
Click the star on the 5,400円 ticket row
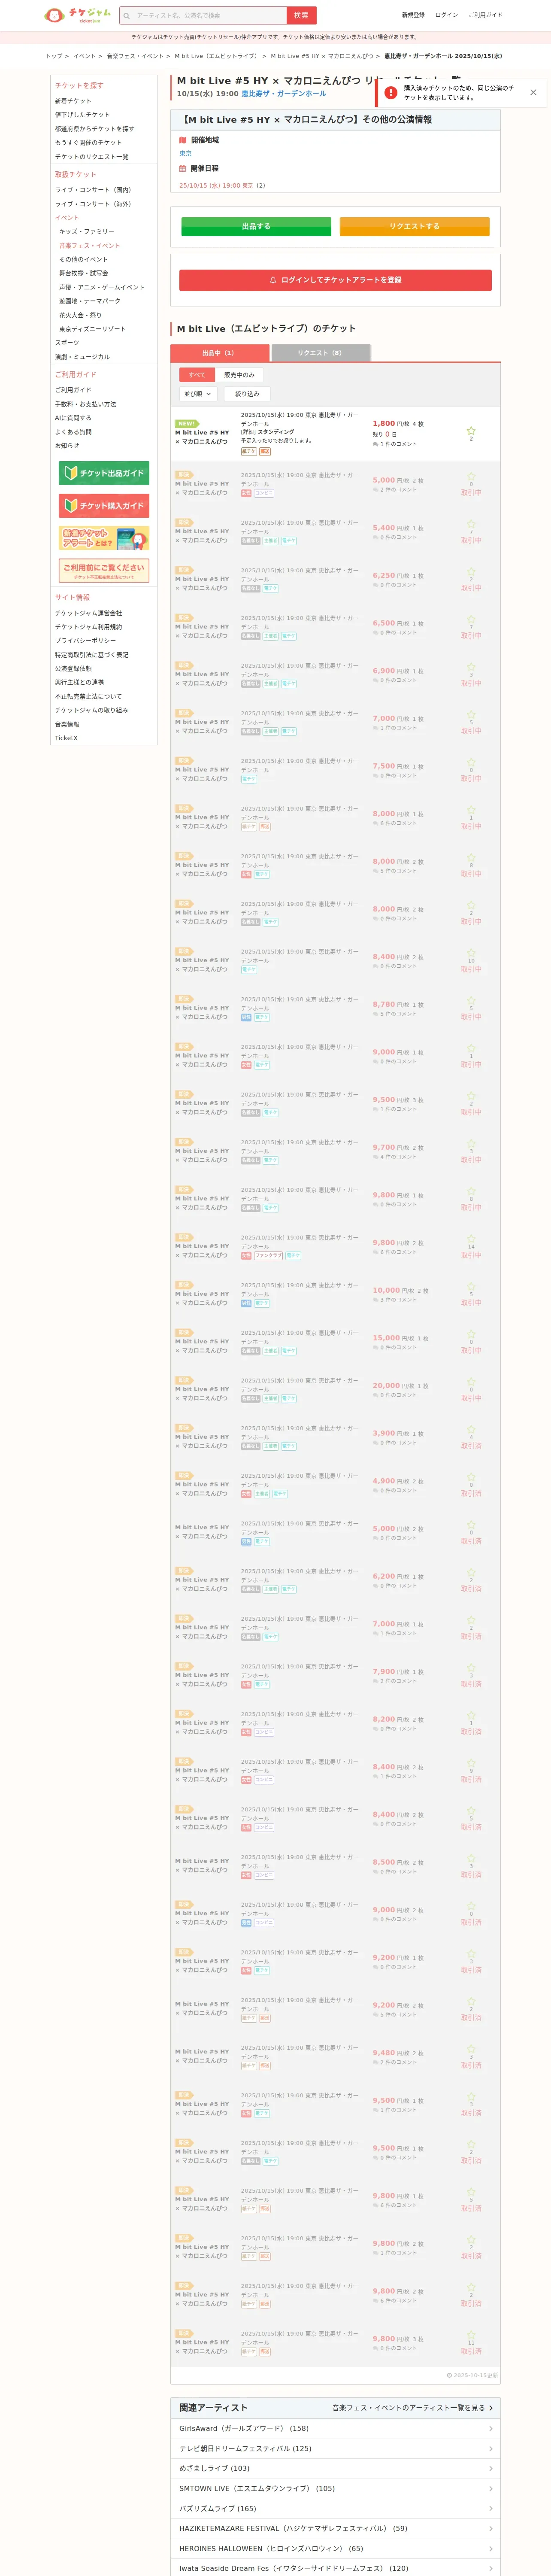(x=471, y=524)
